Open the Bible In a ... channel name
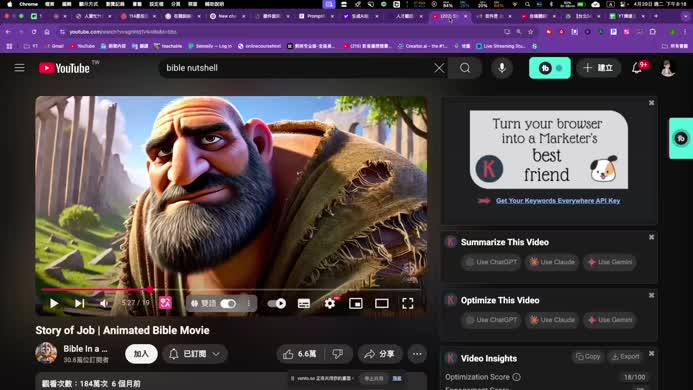Viewport: 693px width, 390px height. (x=85, y=349)
